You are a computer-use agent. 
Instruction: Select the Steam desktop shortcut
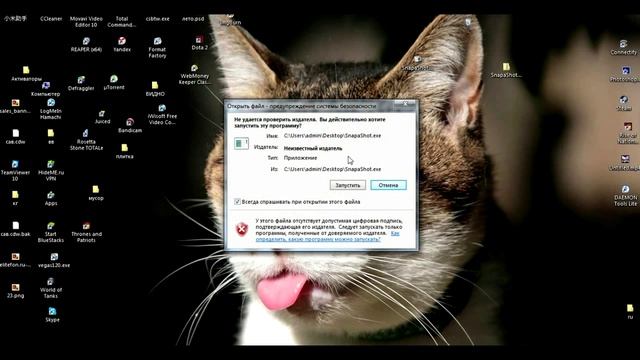(624, 103)
